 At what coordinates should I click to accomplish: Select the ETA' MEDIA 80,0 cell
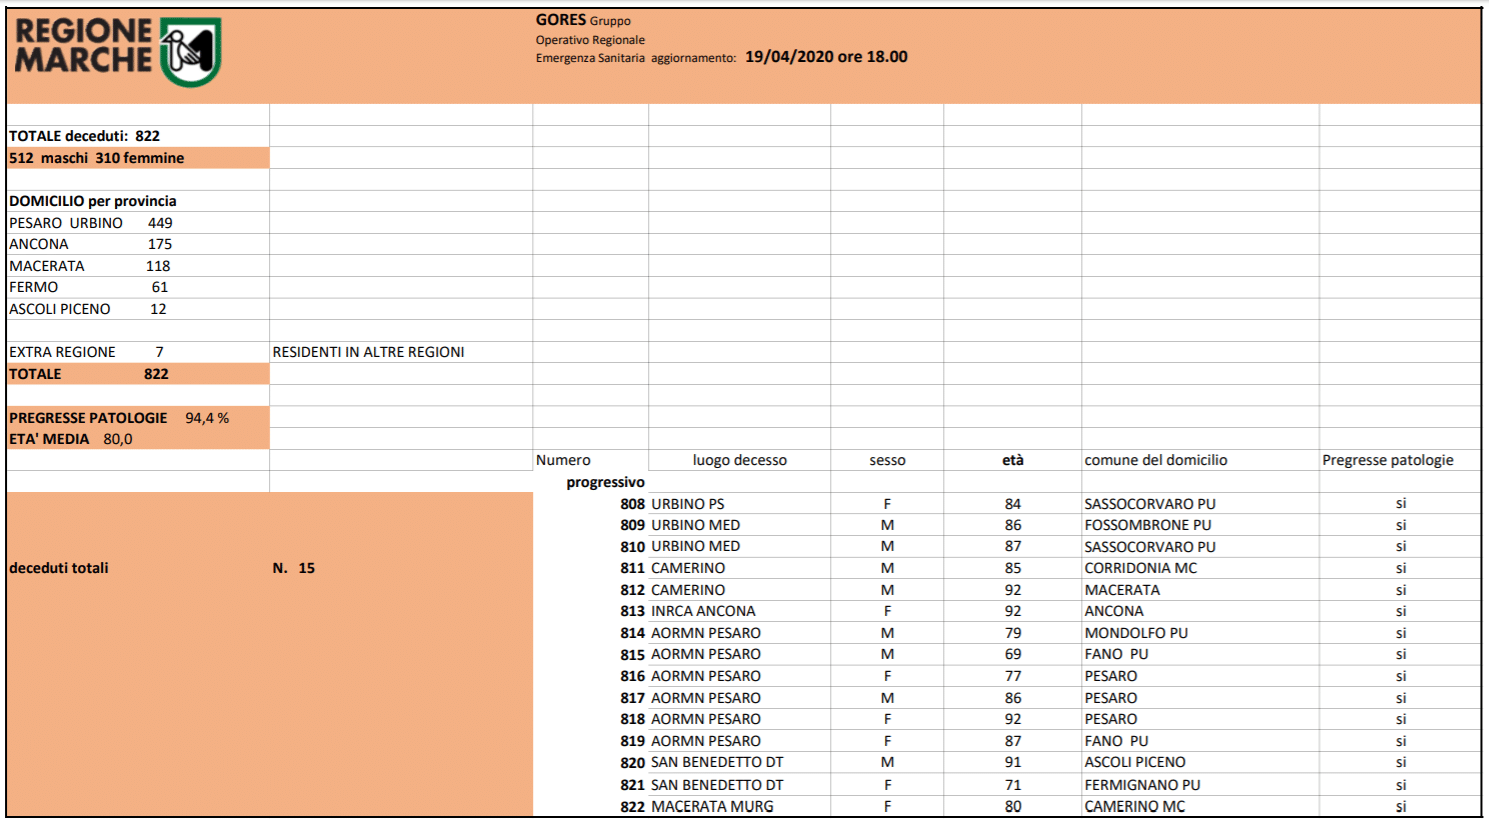(71, 439)
